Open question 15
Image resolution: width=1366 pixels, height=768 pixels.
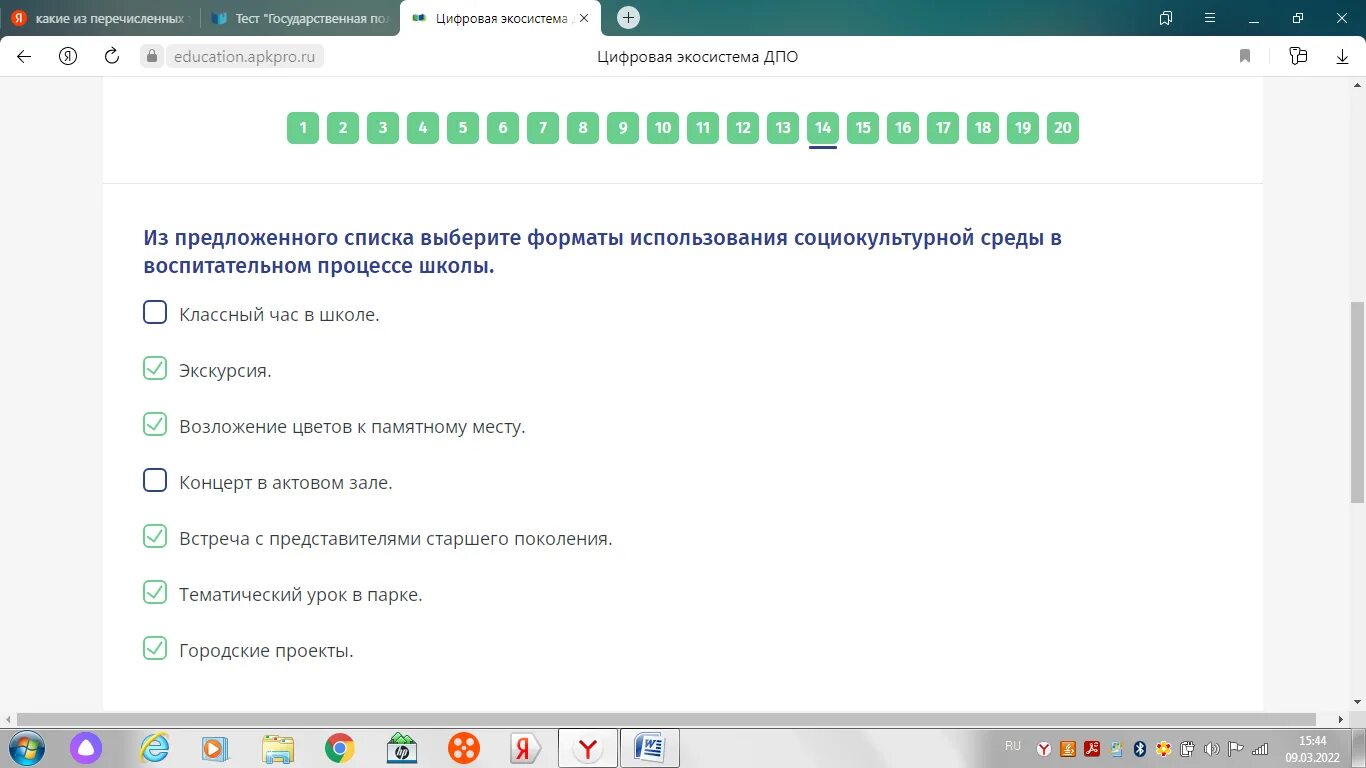(863, 128)
